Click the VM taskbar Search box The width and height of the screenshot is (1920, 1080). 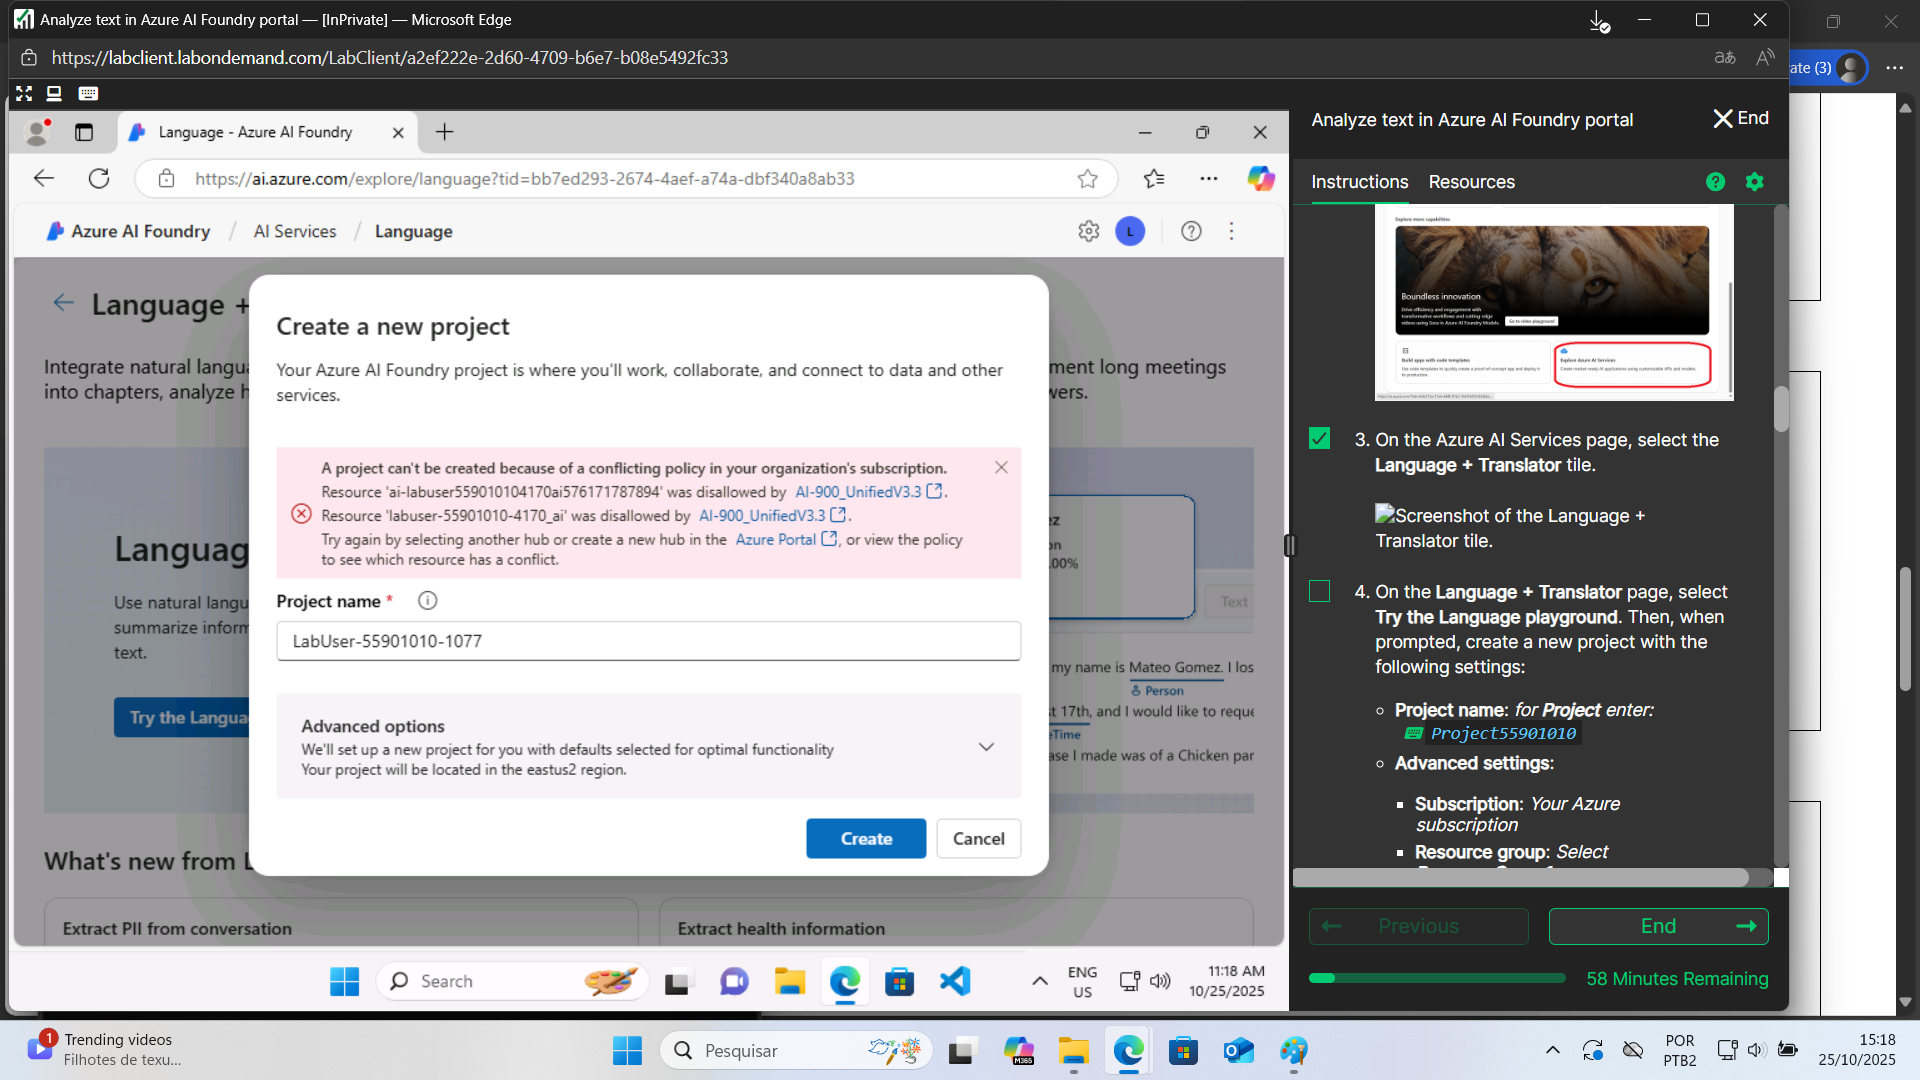512,982
